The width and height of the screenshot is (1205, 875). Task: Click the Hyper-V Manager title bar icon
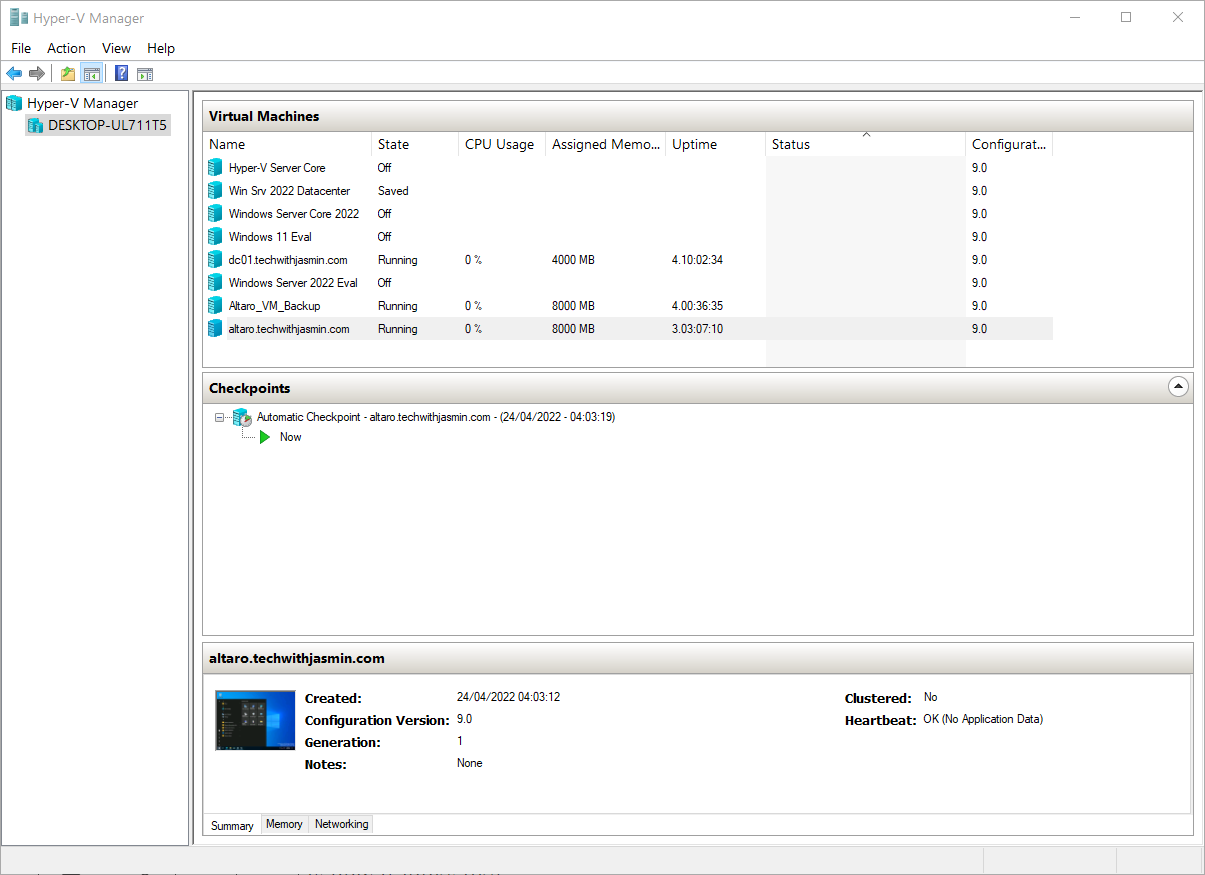(x=18, y=17)
